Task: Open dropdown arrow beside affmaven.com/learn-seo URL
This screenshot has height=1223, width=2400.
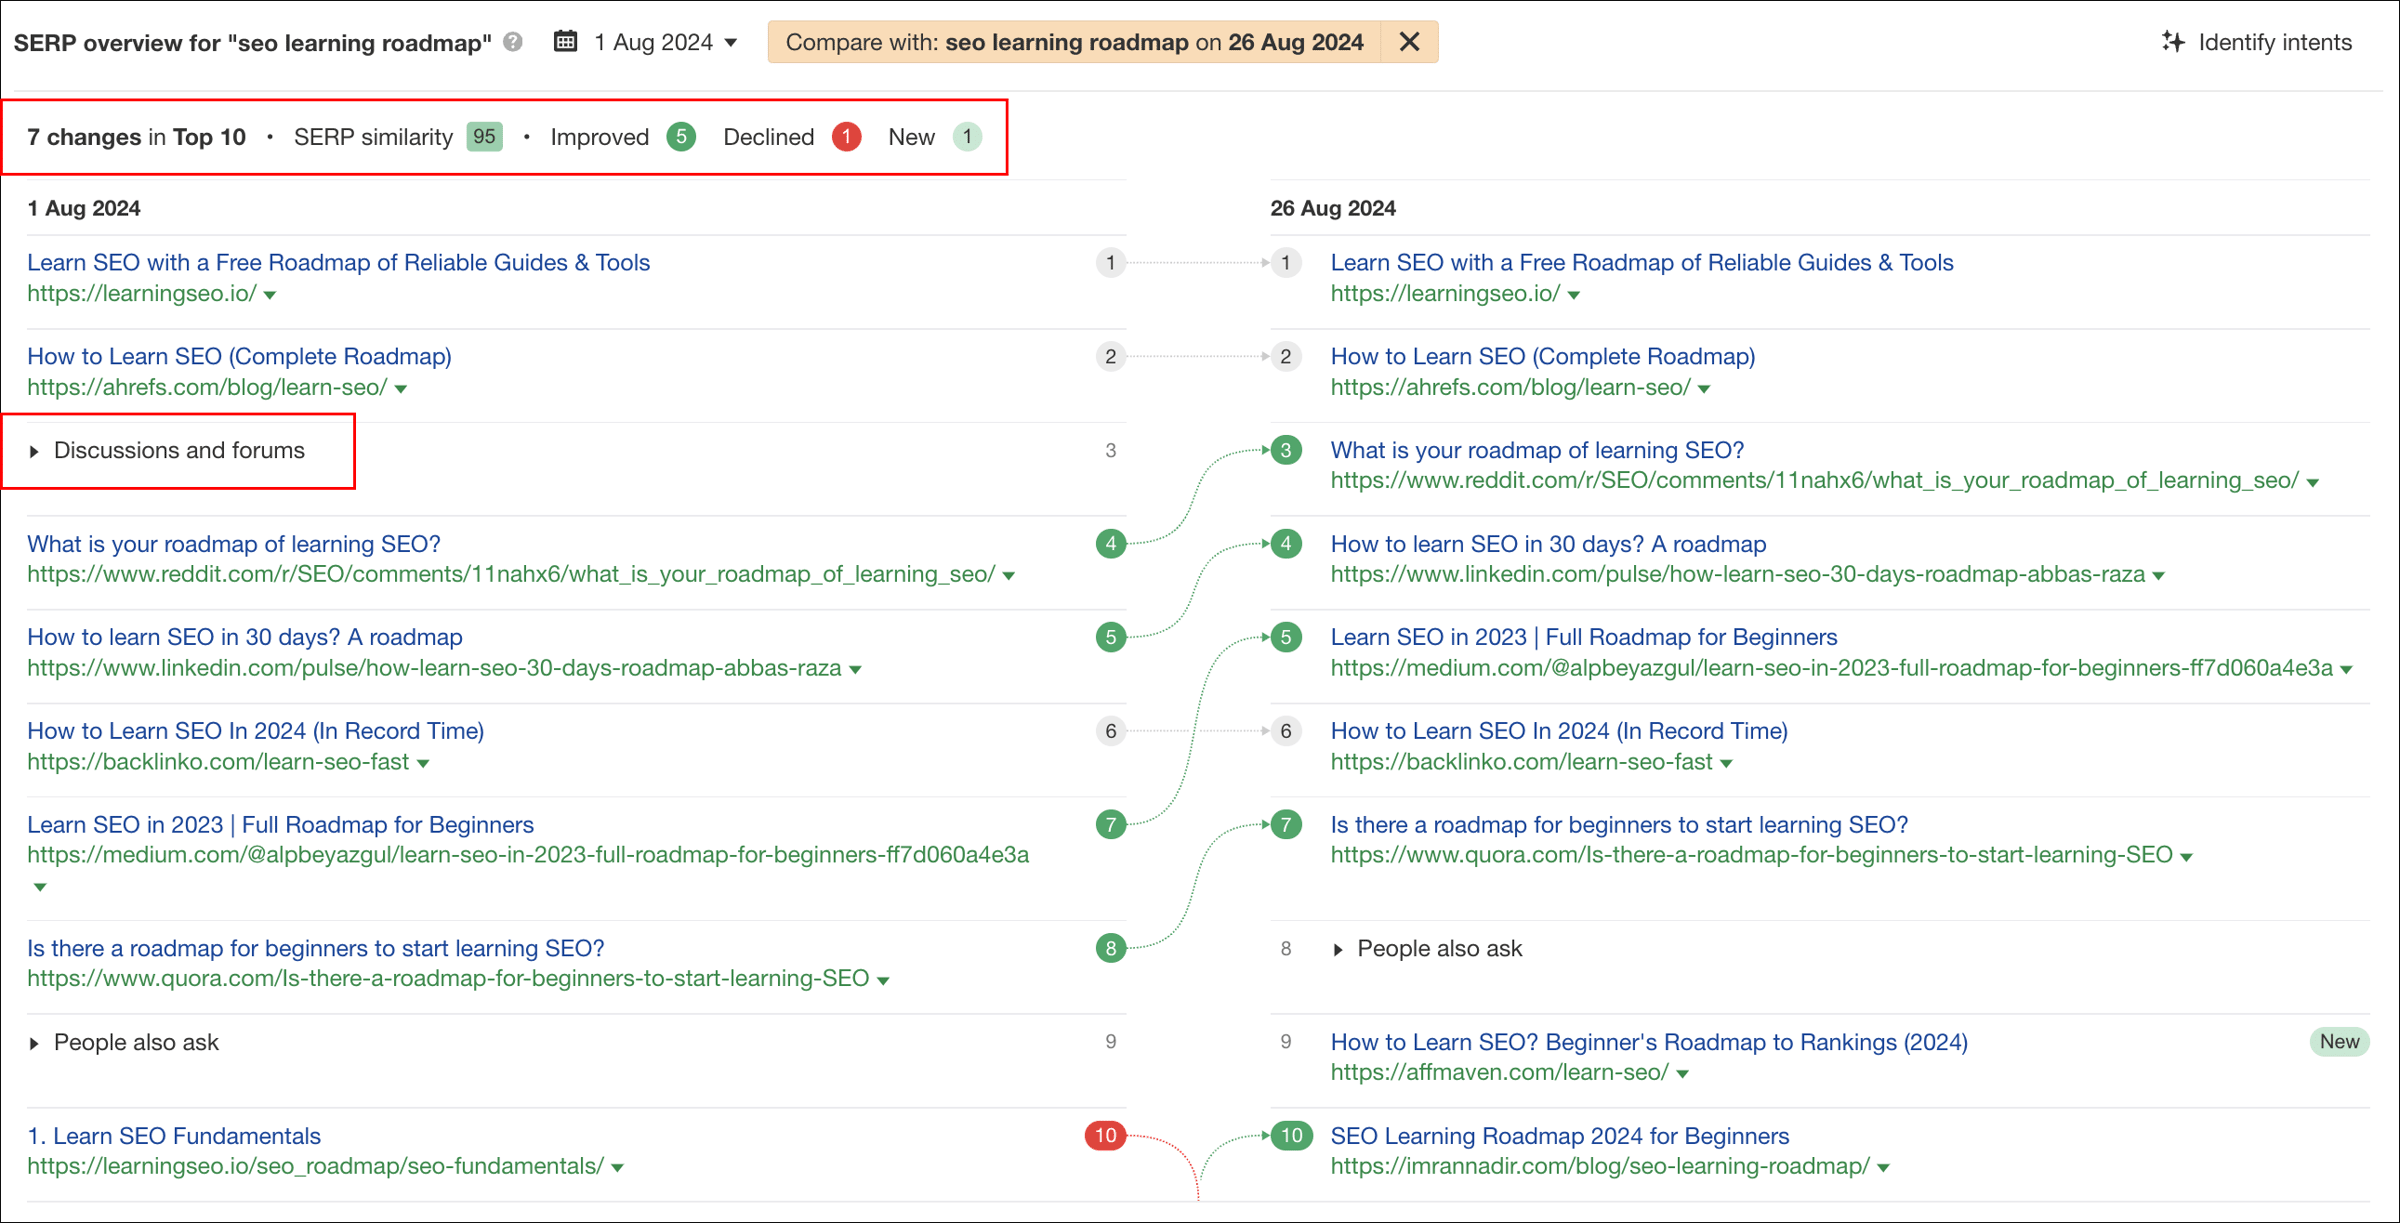Action: (1683, 1074)
